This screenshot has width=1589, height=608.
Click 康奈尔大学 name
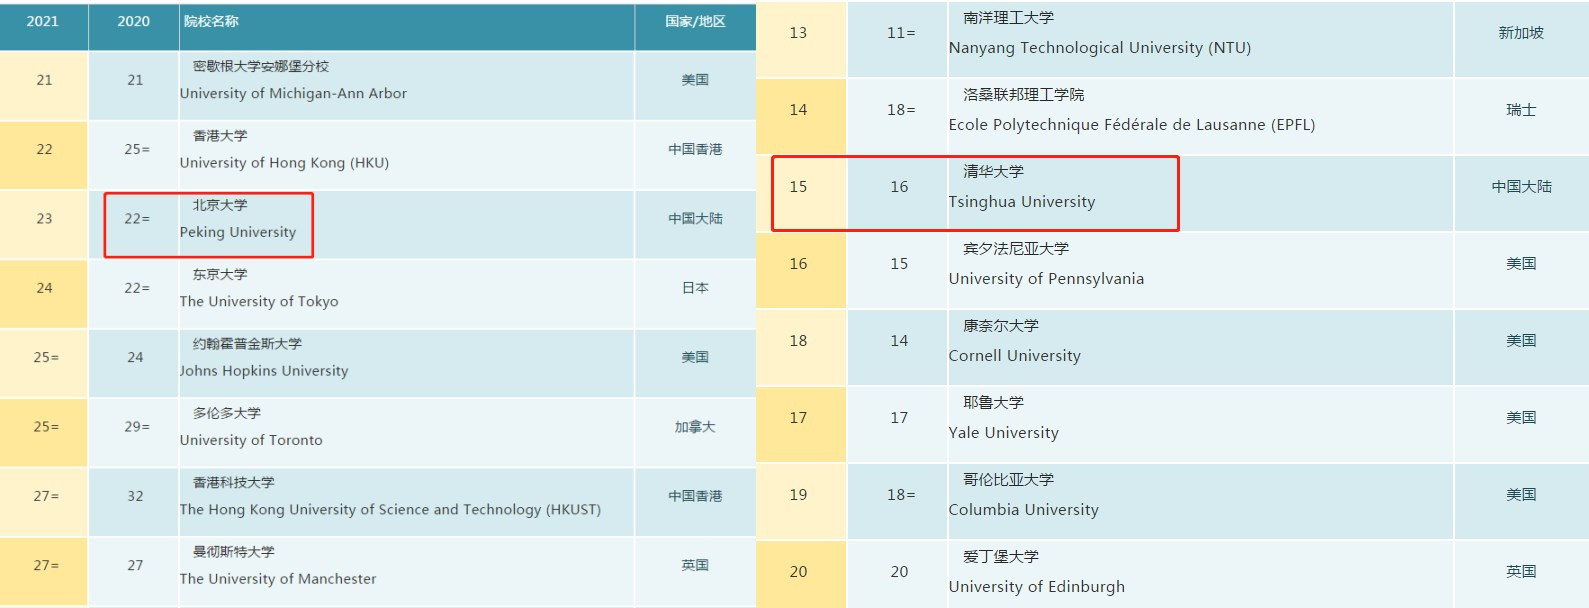point(1001,326)
